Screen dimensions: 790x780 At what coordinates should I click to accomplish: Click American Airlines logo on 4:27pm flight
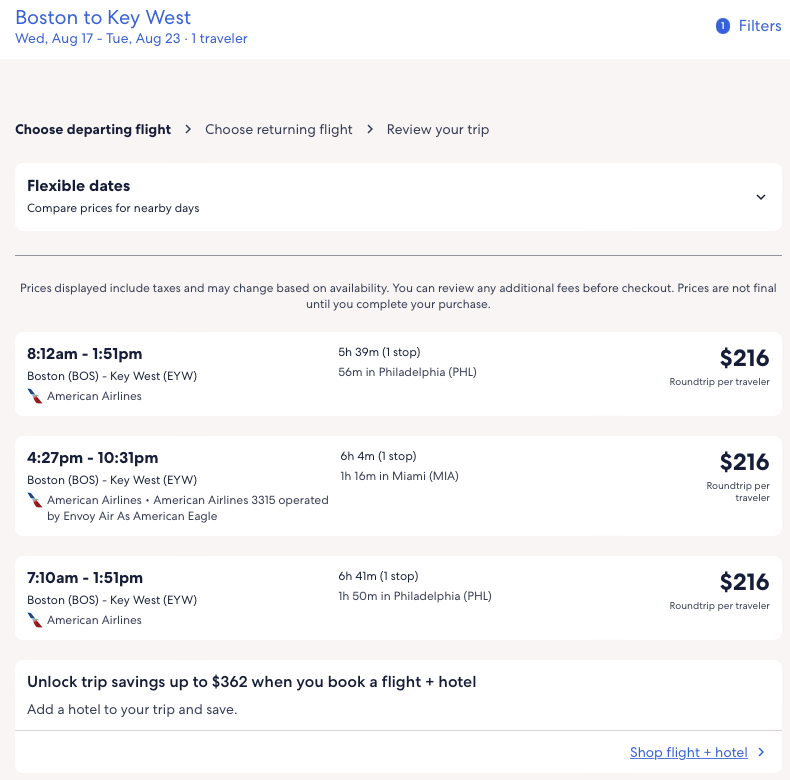point(35,500)
